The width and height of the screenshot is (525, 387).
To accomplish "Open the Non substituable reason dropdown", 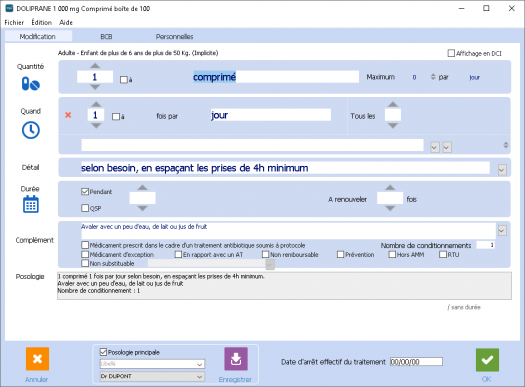I will (270, 264).
